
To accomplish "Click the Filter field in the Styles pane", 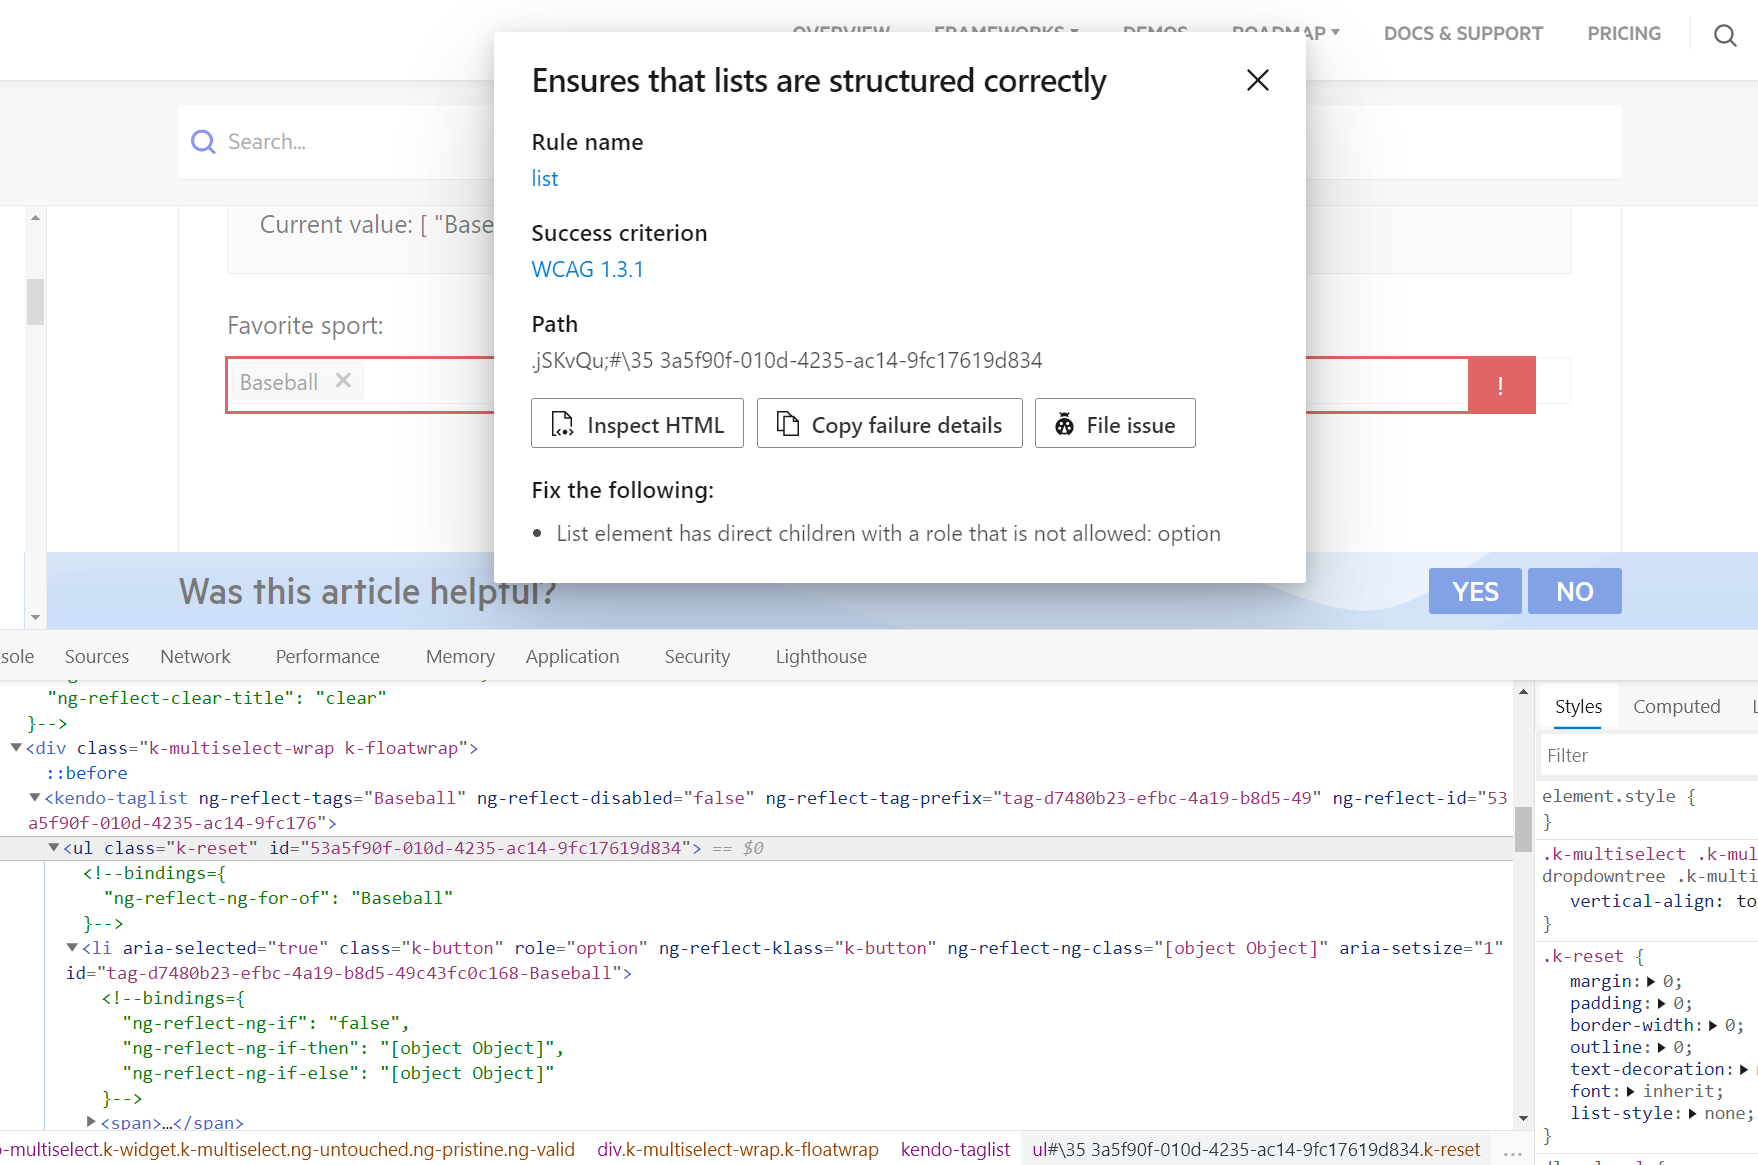I will point(1640,755).
